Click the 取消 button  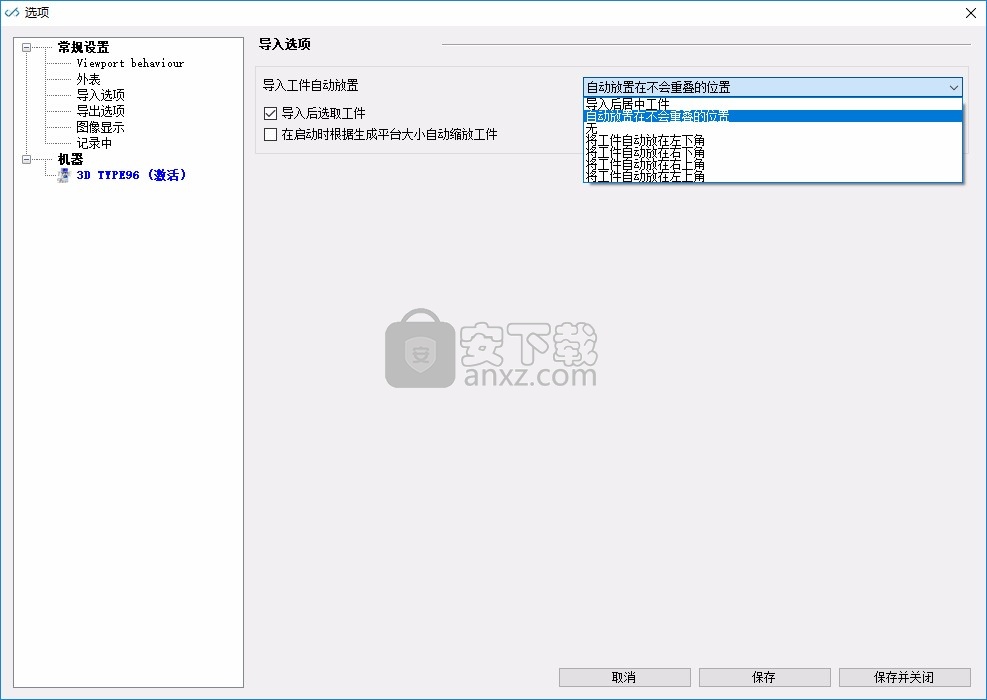pyautogui.click(x=624, y=677)
